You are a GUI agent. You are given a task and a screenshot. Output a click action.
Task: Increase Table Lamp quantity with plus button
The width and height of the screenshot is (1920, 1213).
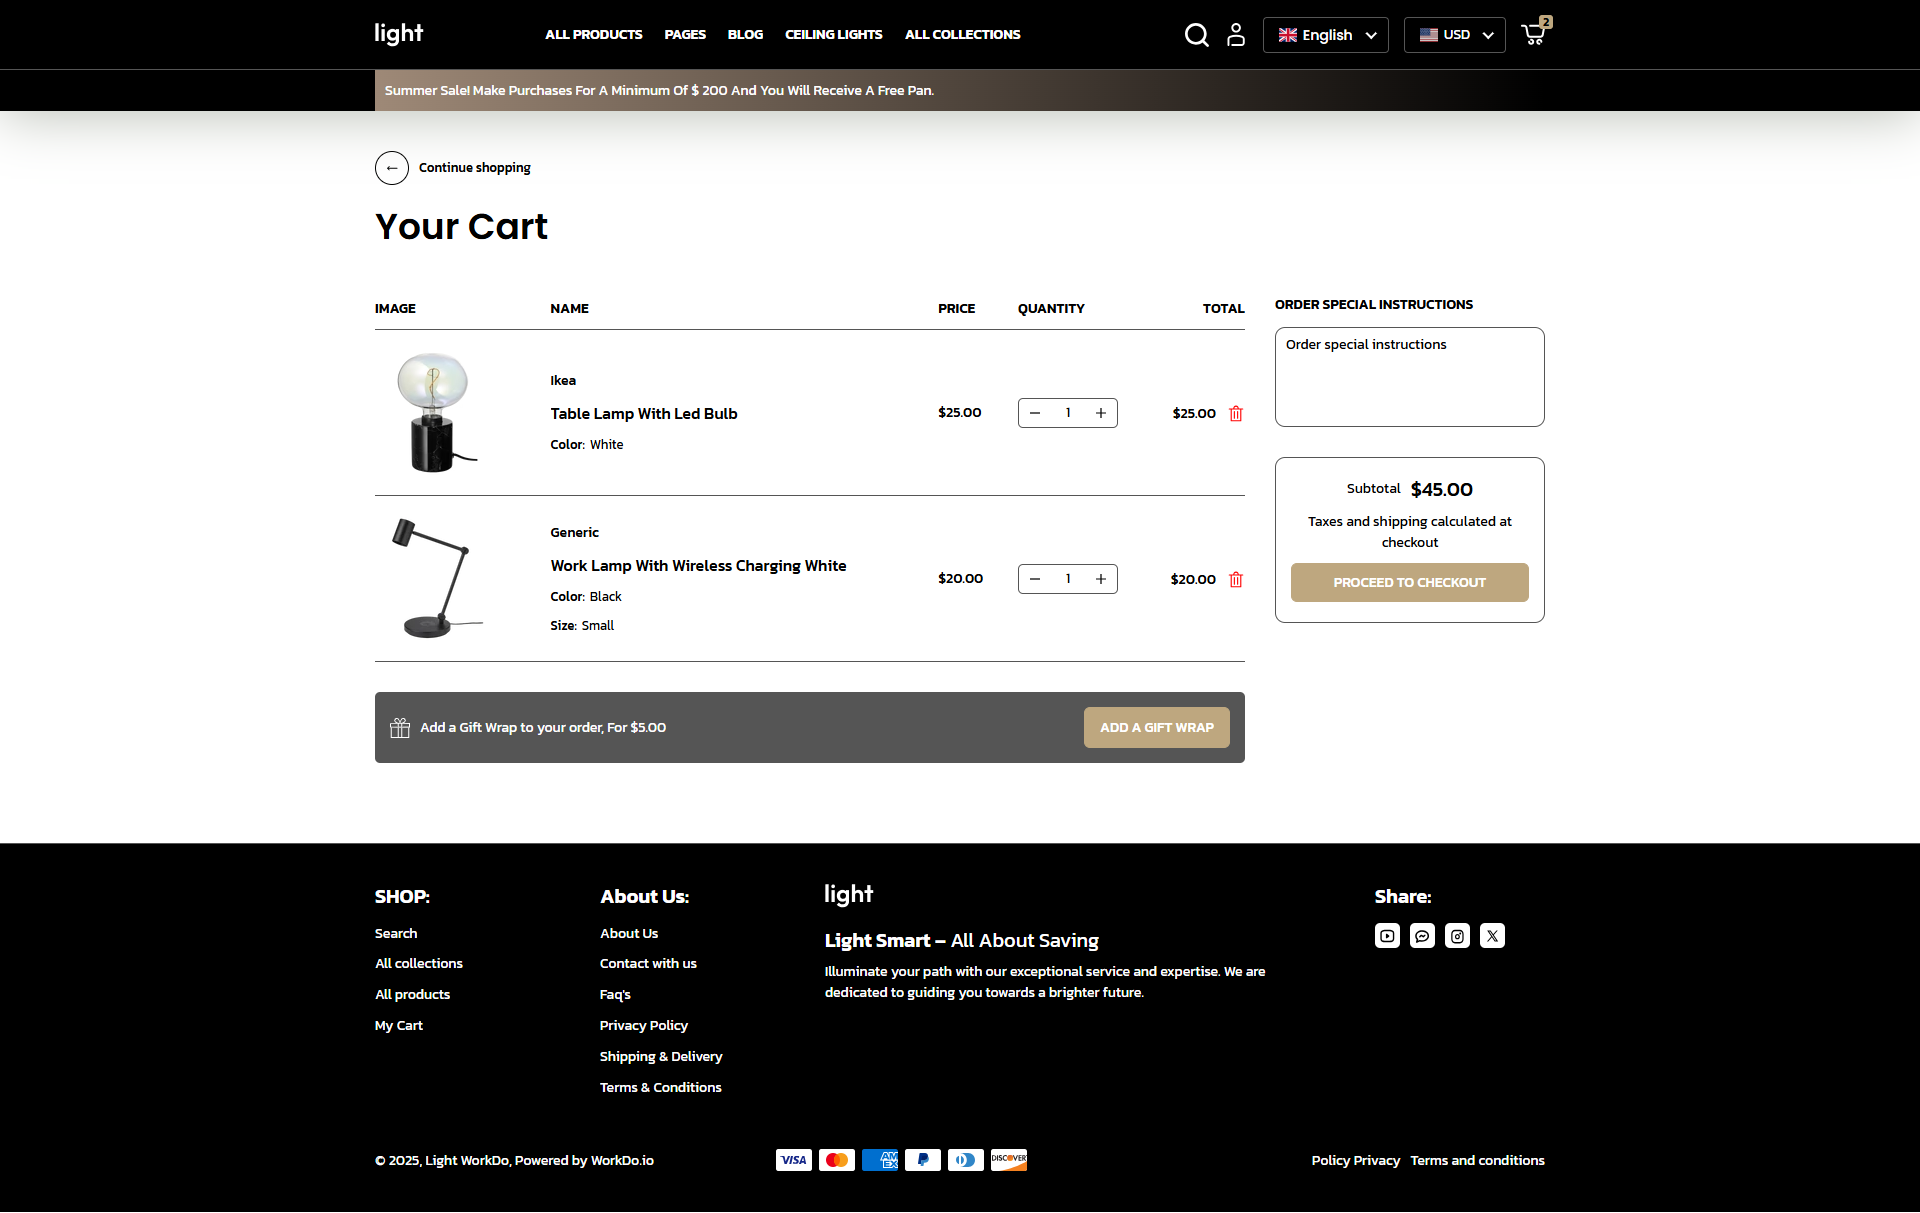1100,412
